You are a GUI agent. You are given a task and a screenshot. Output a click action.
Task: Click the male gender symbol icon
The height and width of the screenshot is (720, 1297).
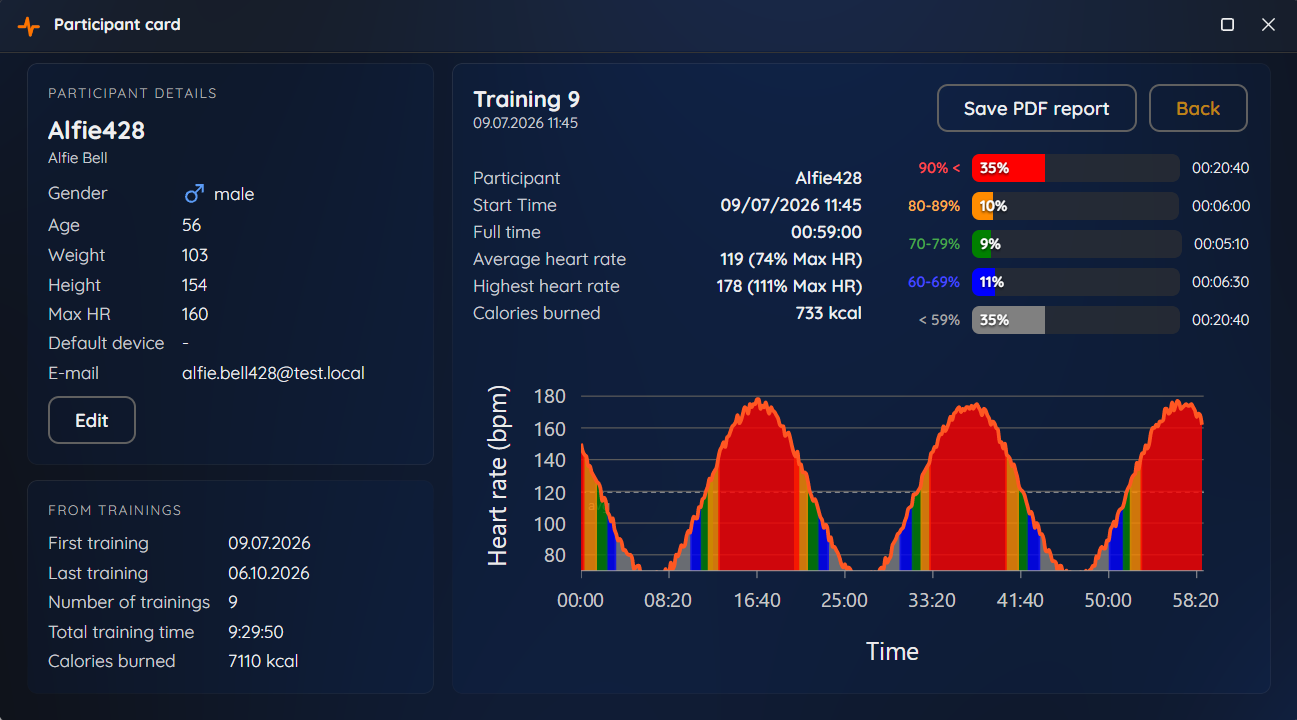click(x=194, y=194)
